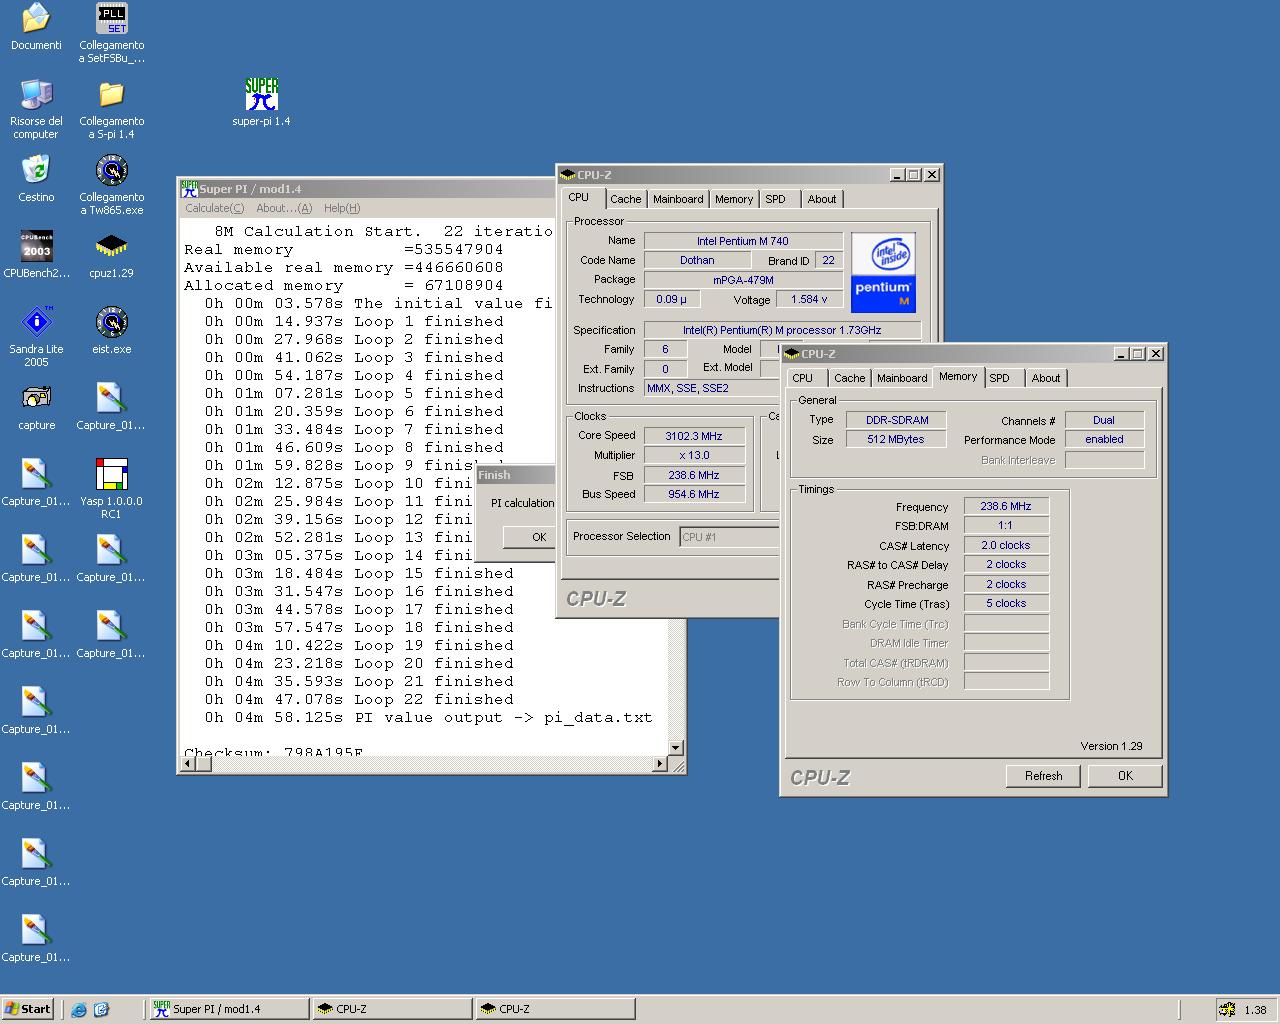This screenshot has width=1280, height=1024.
Task: Select the Cache tab in back CPU-Z window
Action: (626, 199)
